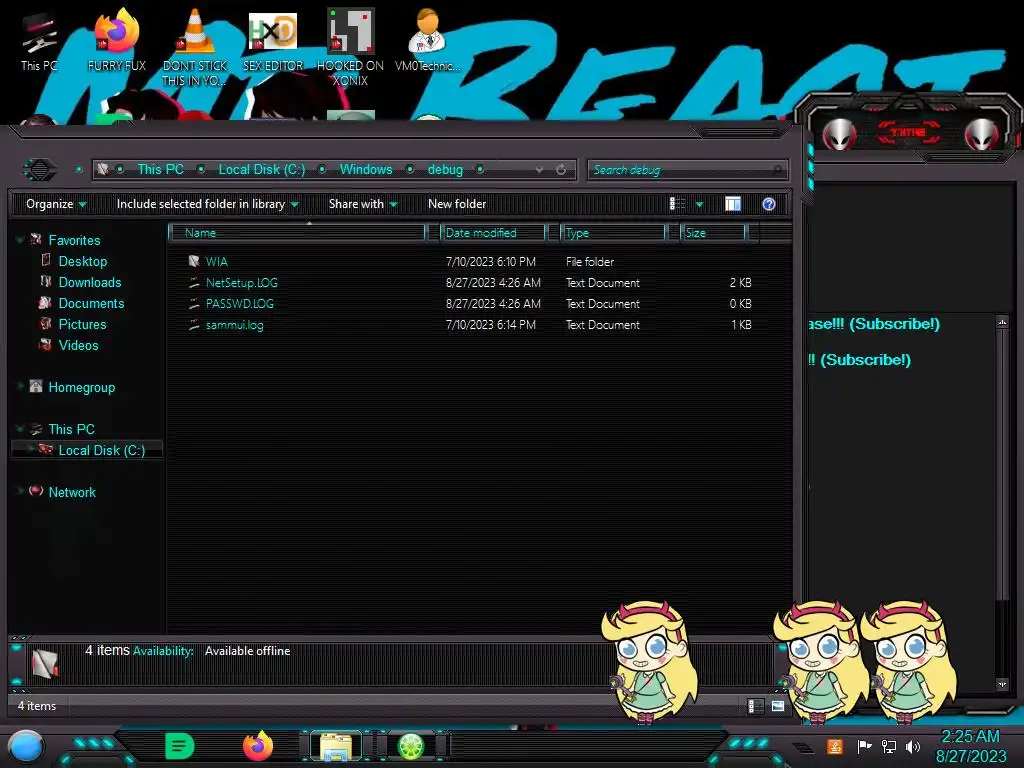Viewport: 1024px width, 768px height.
Task: Expand the arrow between This PC and Local Disk
Action: click(x=201, y=170)
